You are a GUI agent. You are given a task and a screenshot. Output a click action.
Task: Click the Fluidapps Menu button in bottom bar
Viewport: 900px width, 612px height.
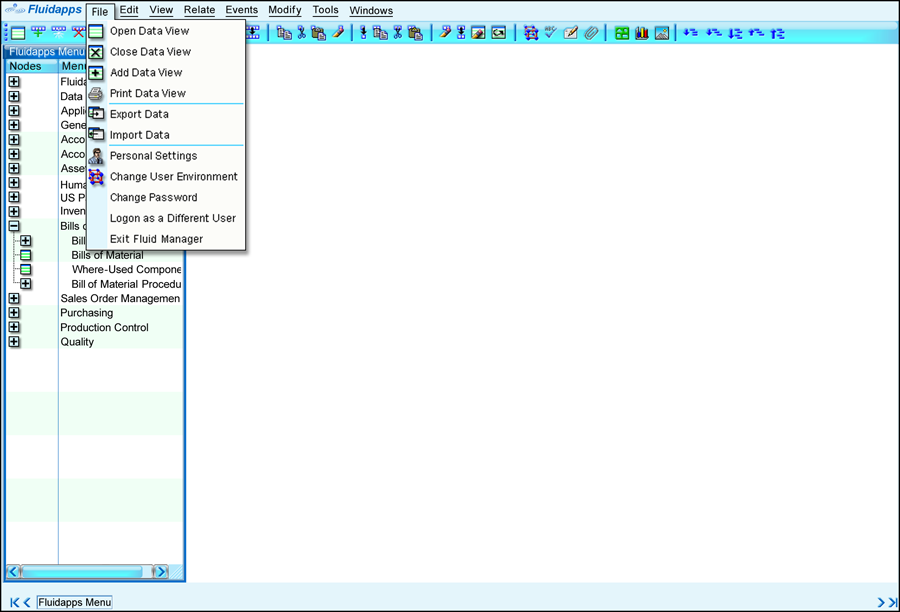pyautogui.click(x=75, y=602)
